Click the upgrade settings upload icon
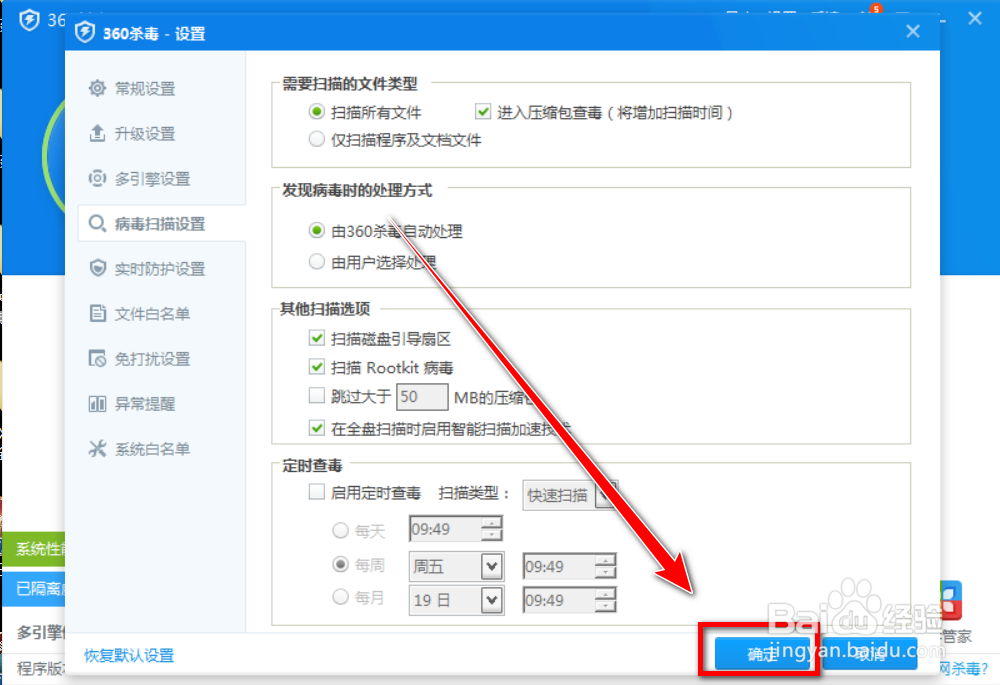 click(x=97, y=133)
